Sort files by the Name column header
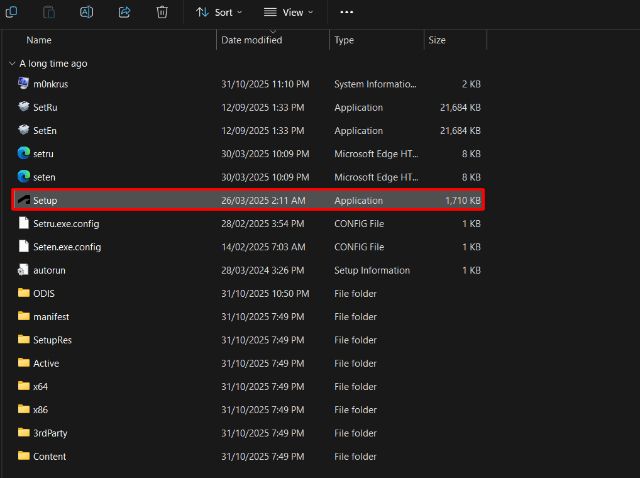The width and height of the screenshot is (640, 478). 39,40
